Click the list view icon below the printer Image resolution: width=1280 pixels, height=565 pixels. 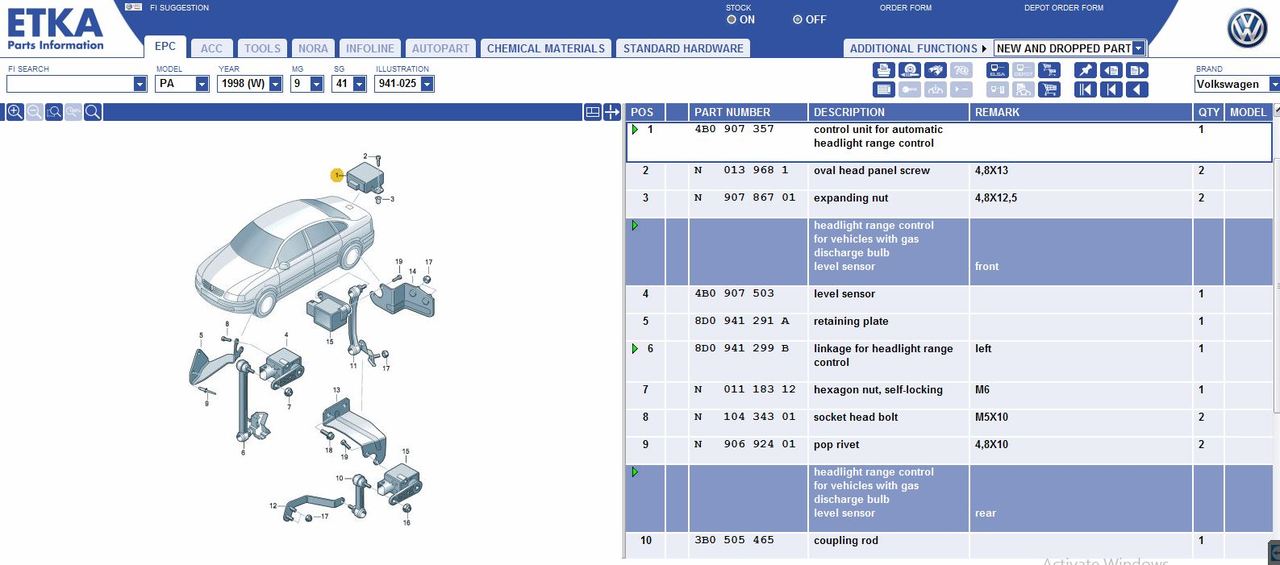point(884,89)
